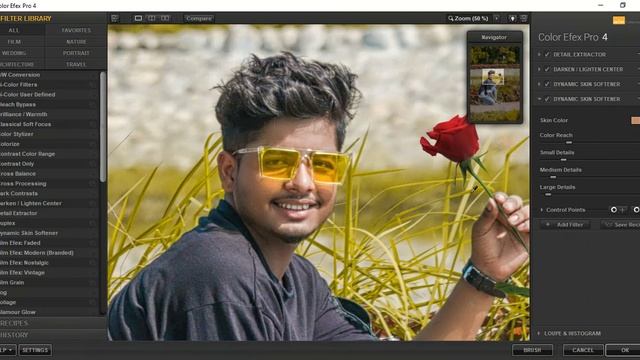The height and width of the screenshot is (360, 640).
Task: Click the Navigator thumbnail preview
Action: (x=494, y=83)
